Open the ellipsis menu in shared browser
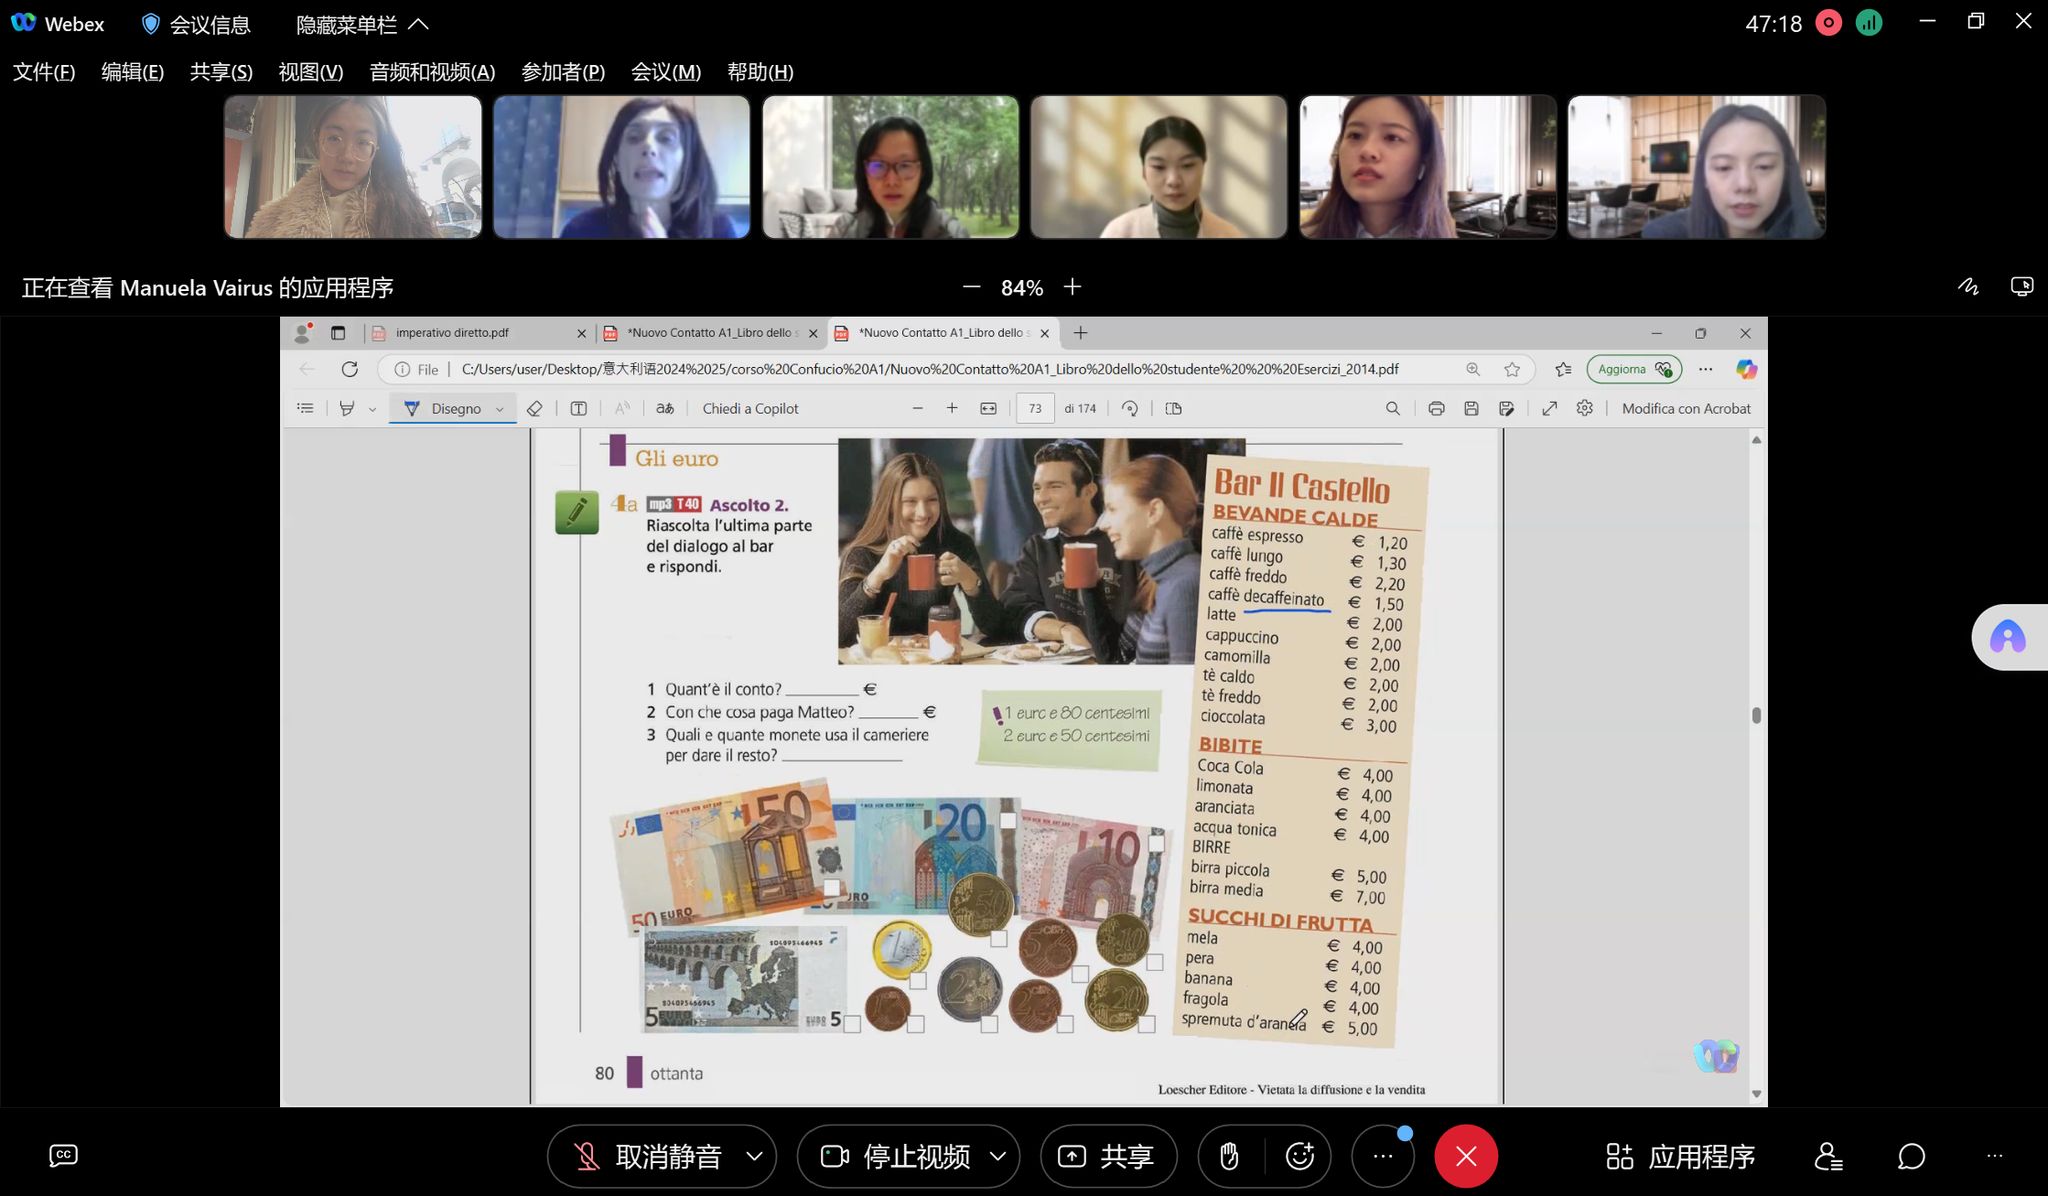This screenshot has height=1196, width=2048. (x=1705, y=369)
